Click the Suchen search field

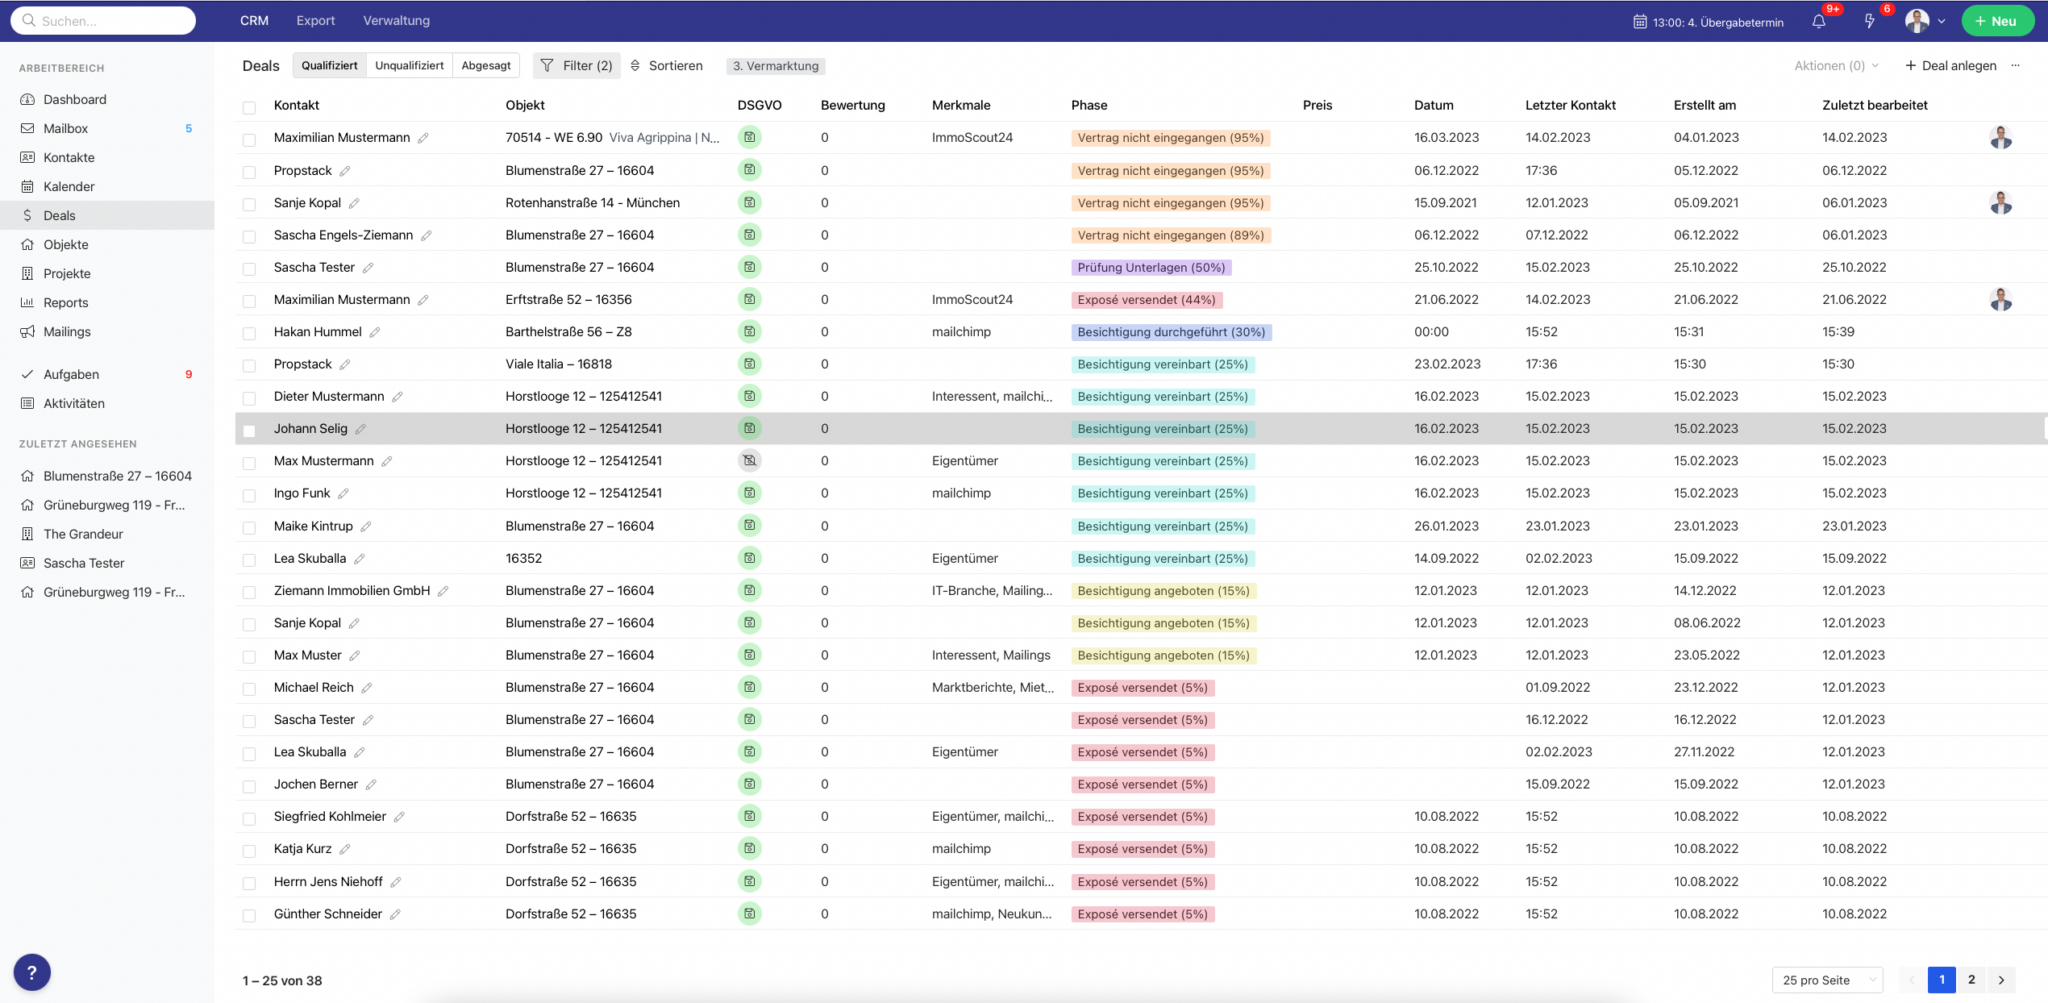(104, 21)
